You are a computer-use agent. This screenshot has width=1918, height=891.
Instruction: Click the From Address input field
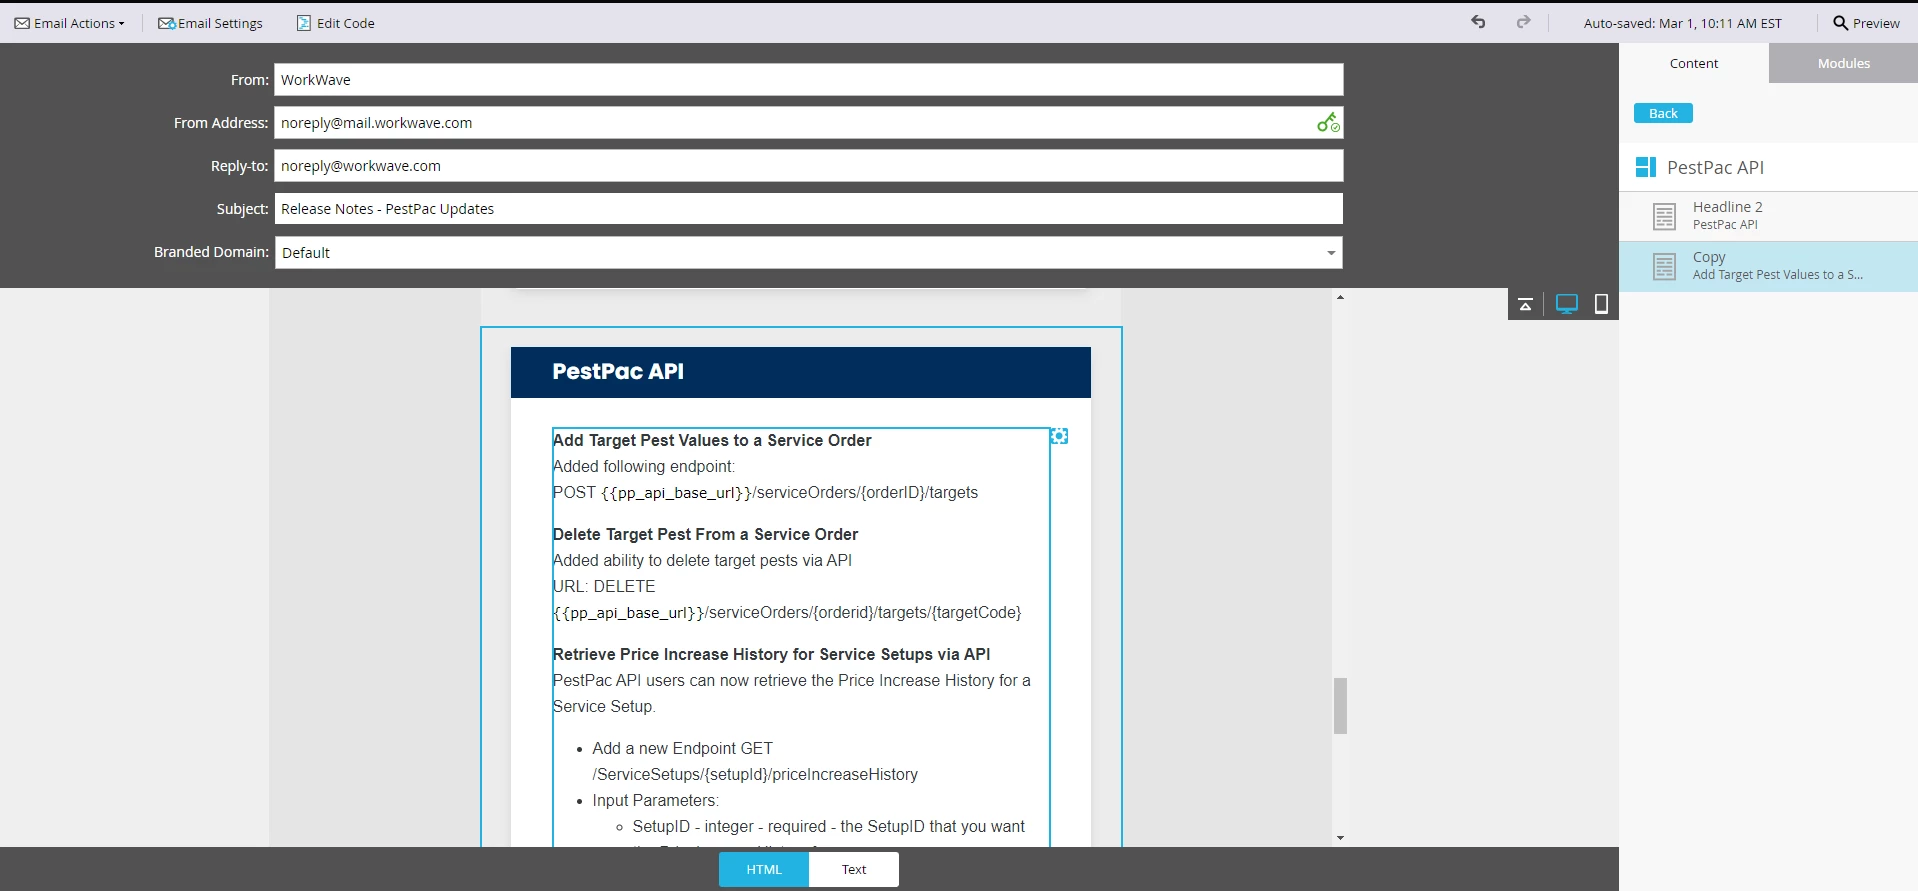(x=808, y=123)
